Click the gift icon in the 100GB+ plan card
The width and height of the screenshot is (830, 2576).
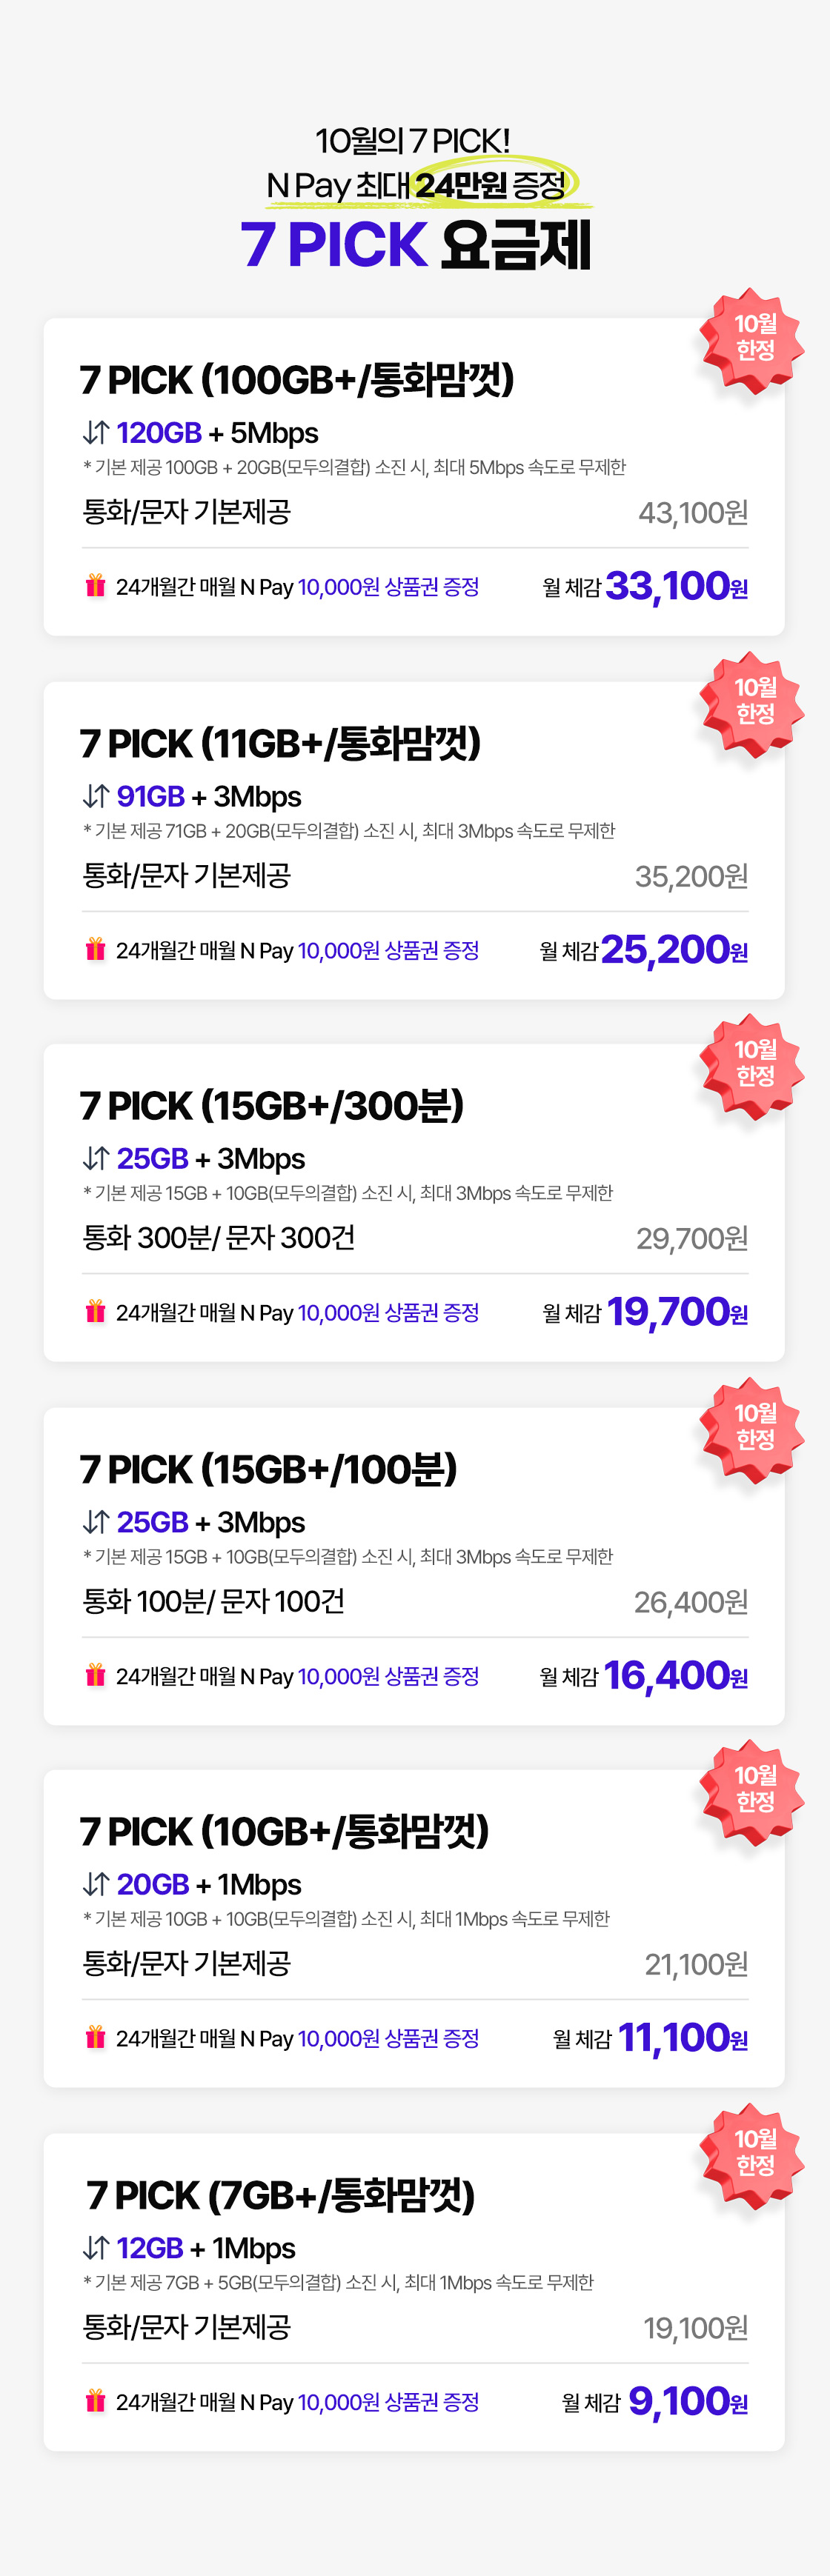(x=95, y=586)
